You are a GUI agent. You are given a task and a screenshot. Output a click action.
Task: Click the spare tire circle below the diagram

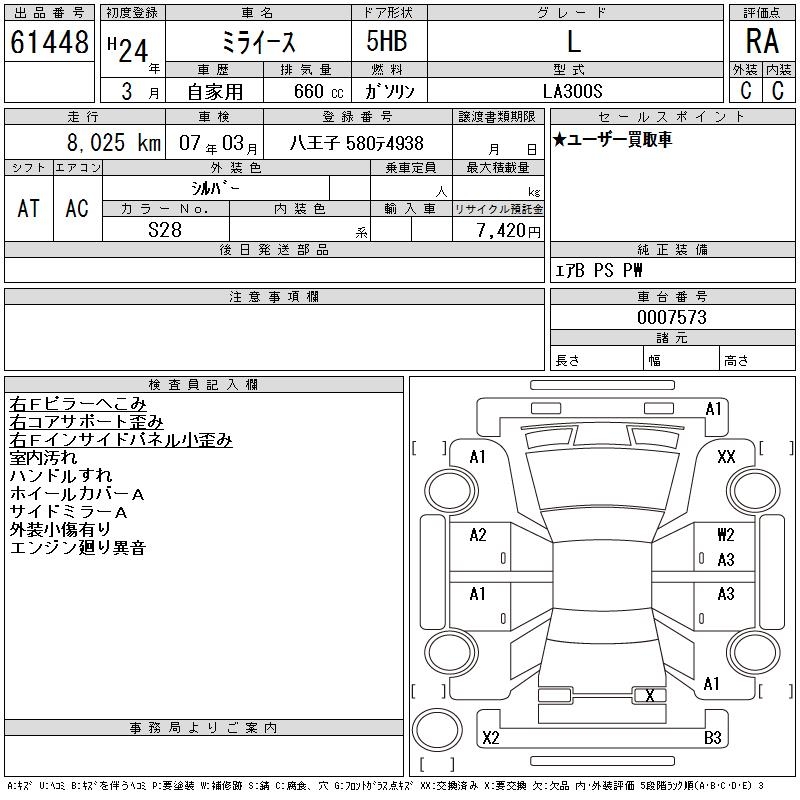coord(437,730)
